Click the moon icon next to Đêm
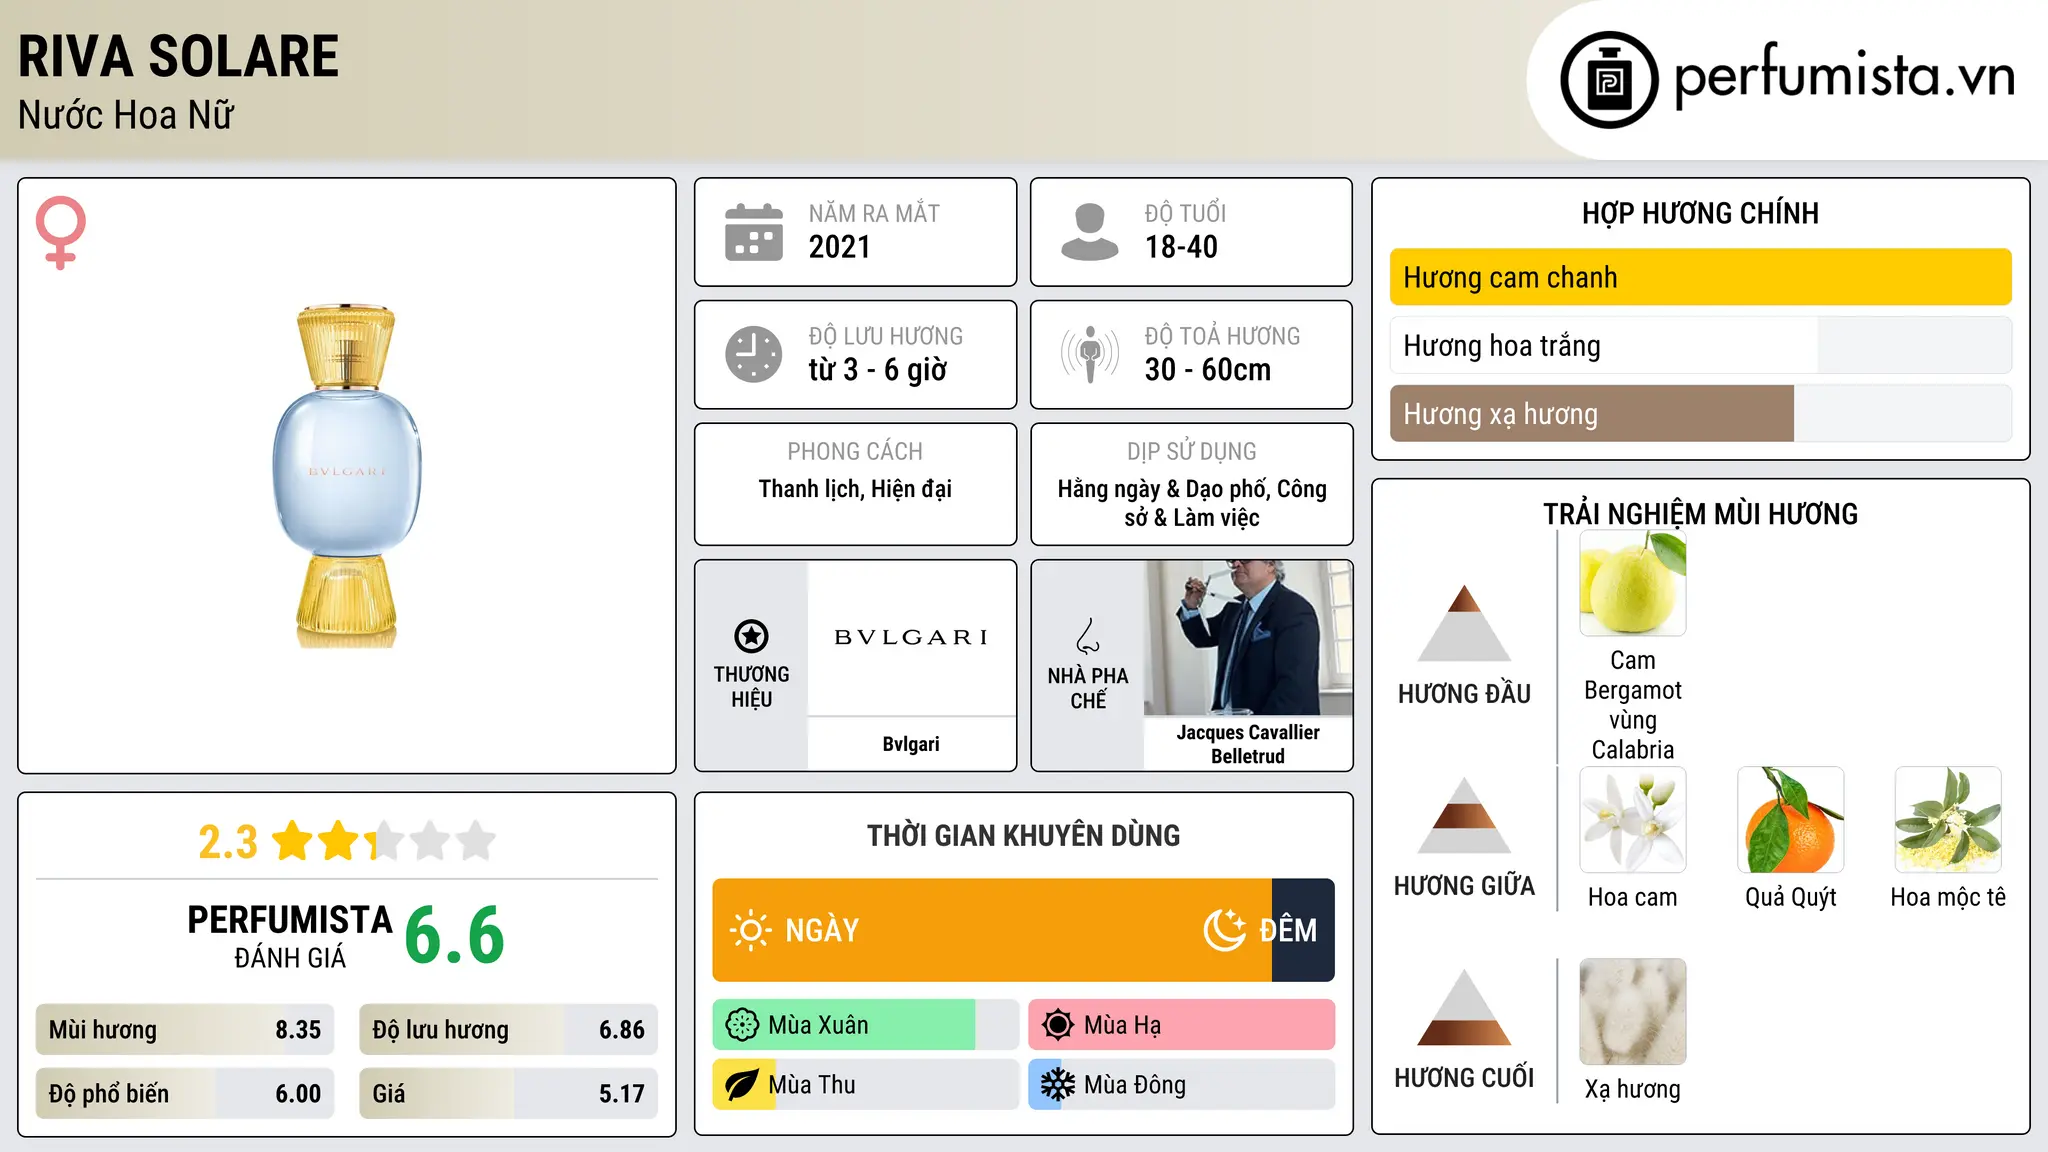Image resolution: width=2048 pixels, height=1152 pixels. (1224, 930)
